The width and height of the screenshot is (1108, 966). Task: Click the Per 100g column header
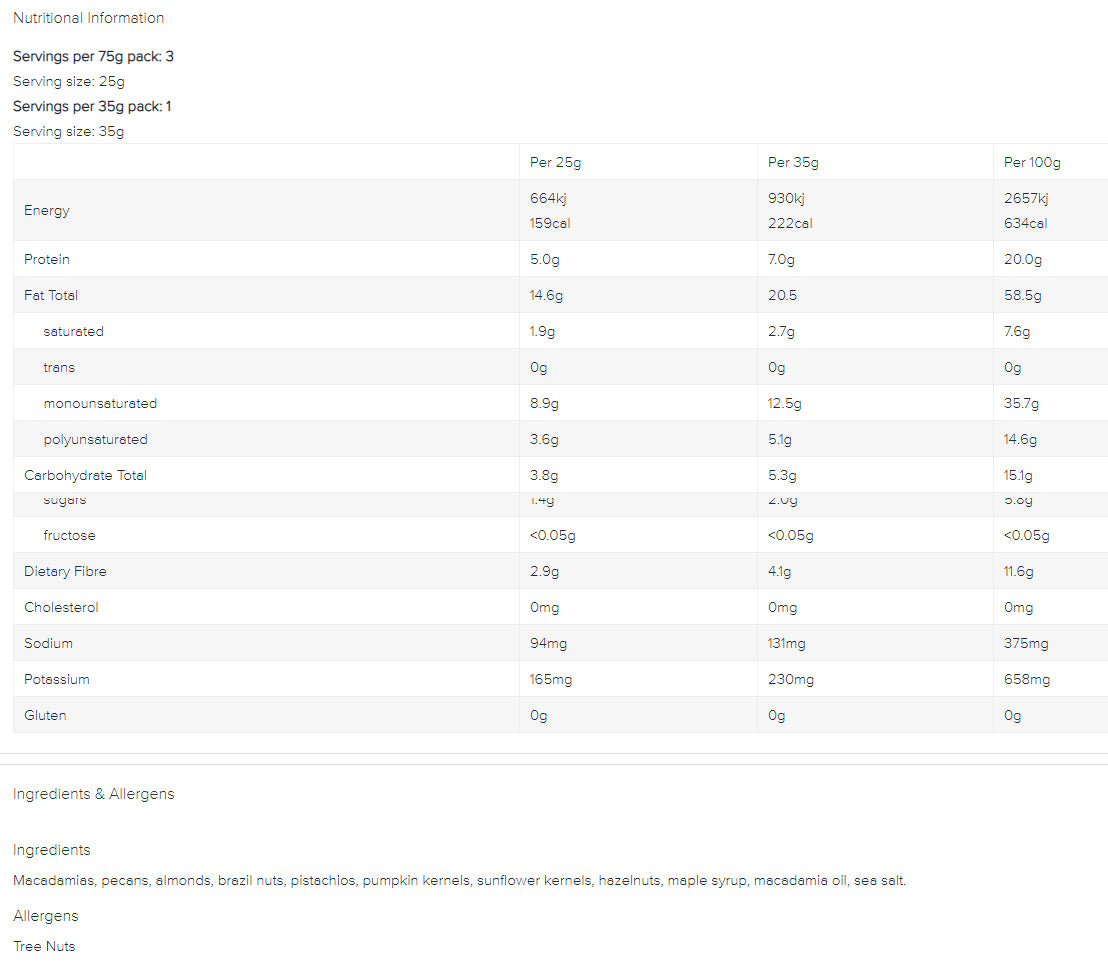[x=1032, y=162]
